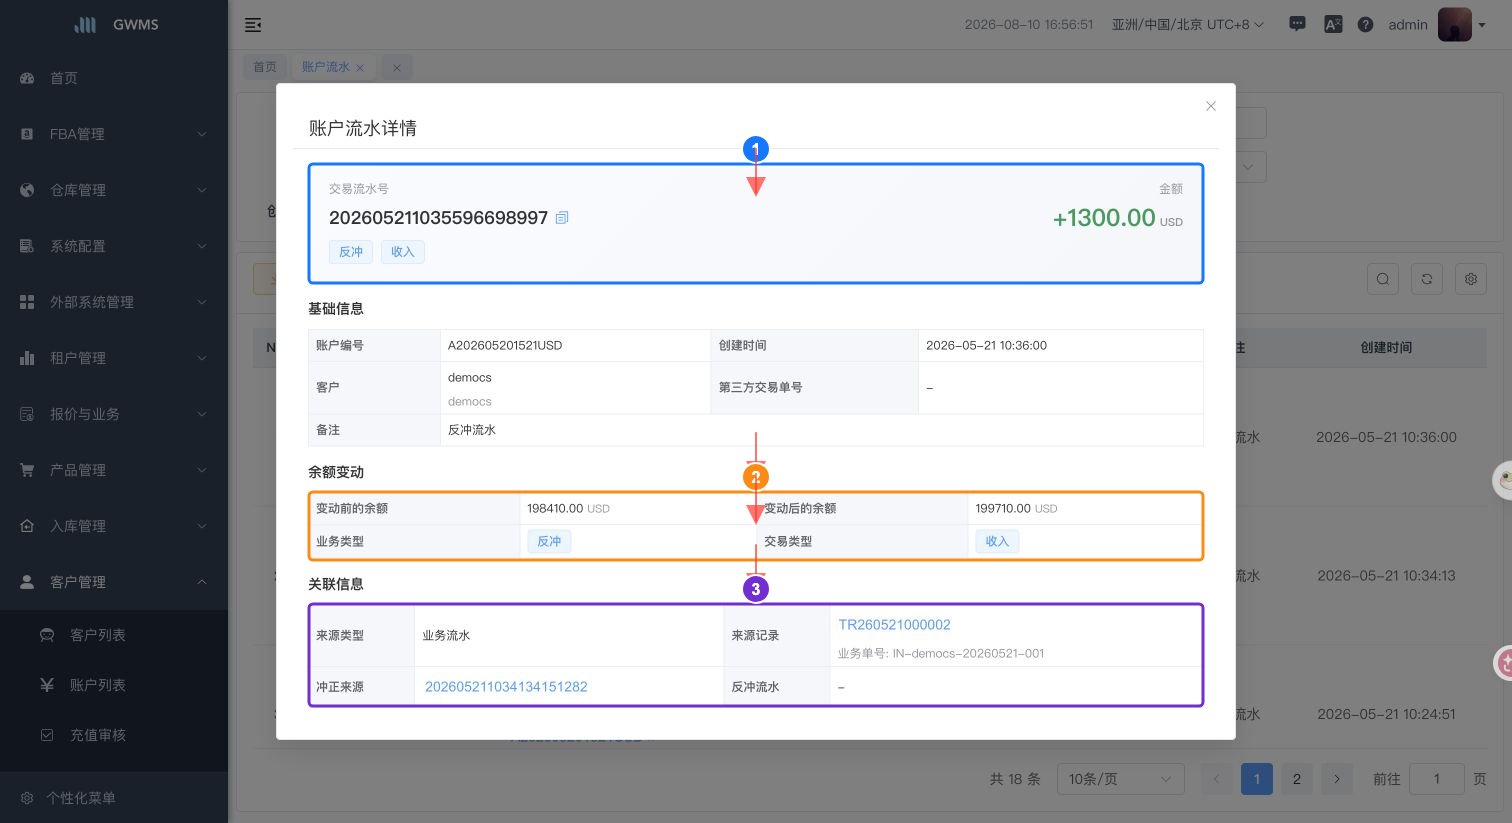1512x823 pixels.
Task: Switch to the 首页 tab
Action: (265, 67)
